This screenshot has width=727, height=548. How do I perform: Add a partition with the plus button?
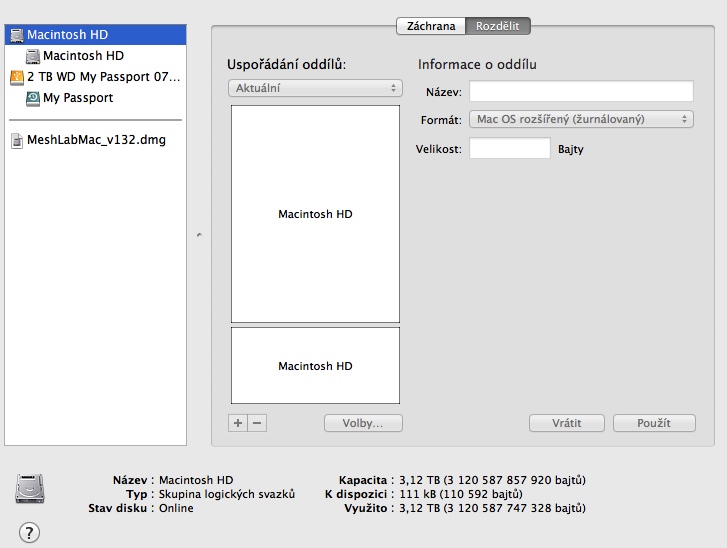pyautogui.click(x=238, y=423)
